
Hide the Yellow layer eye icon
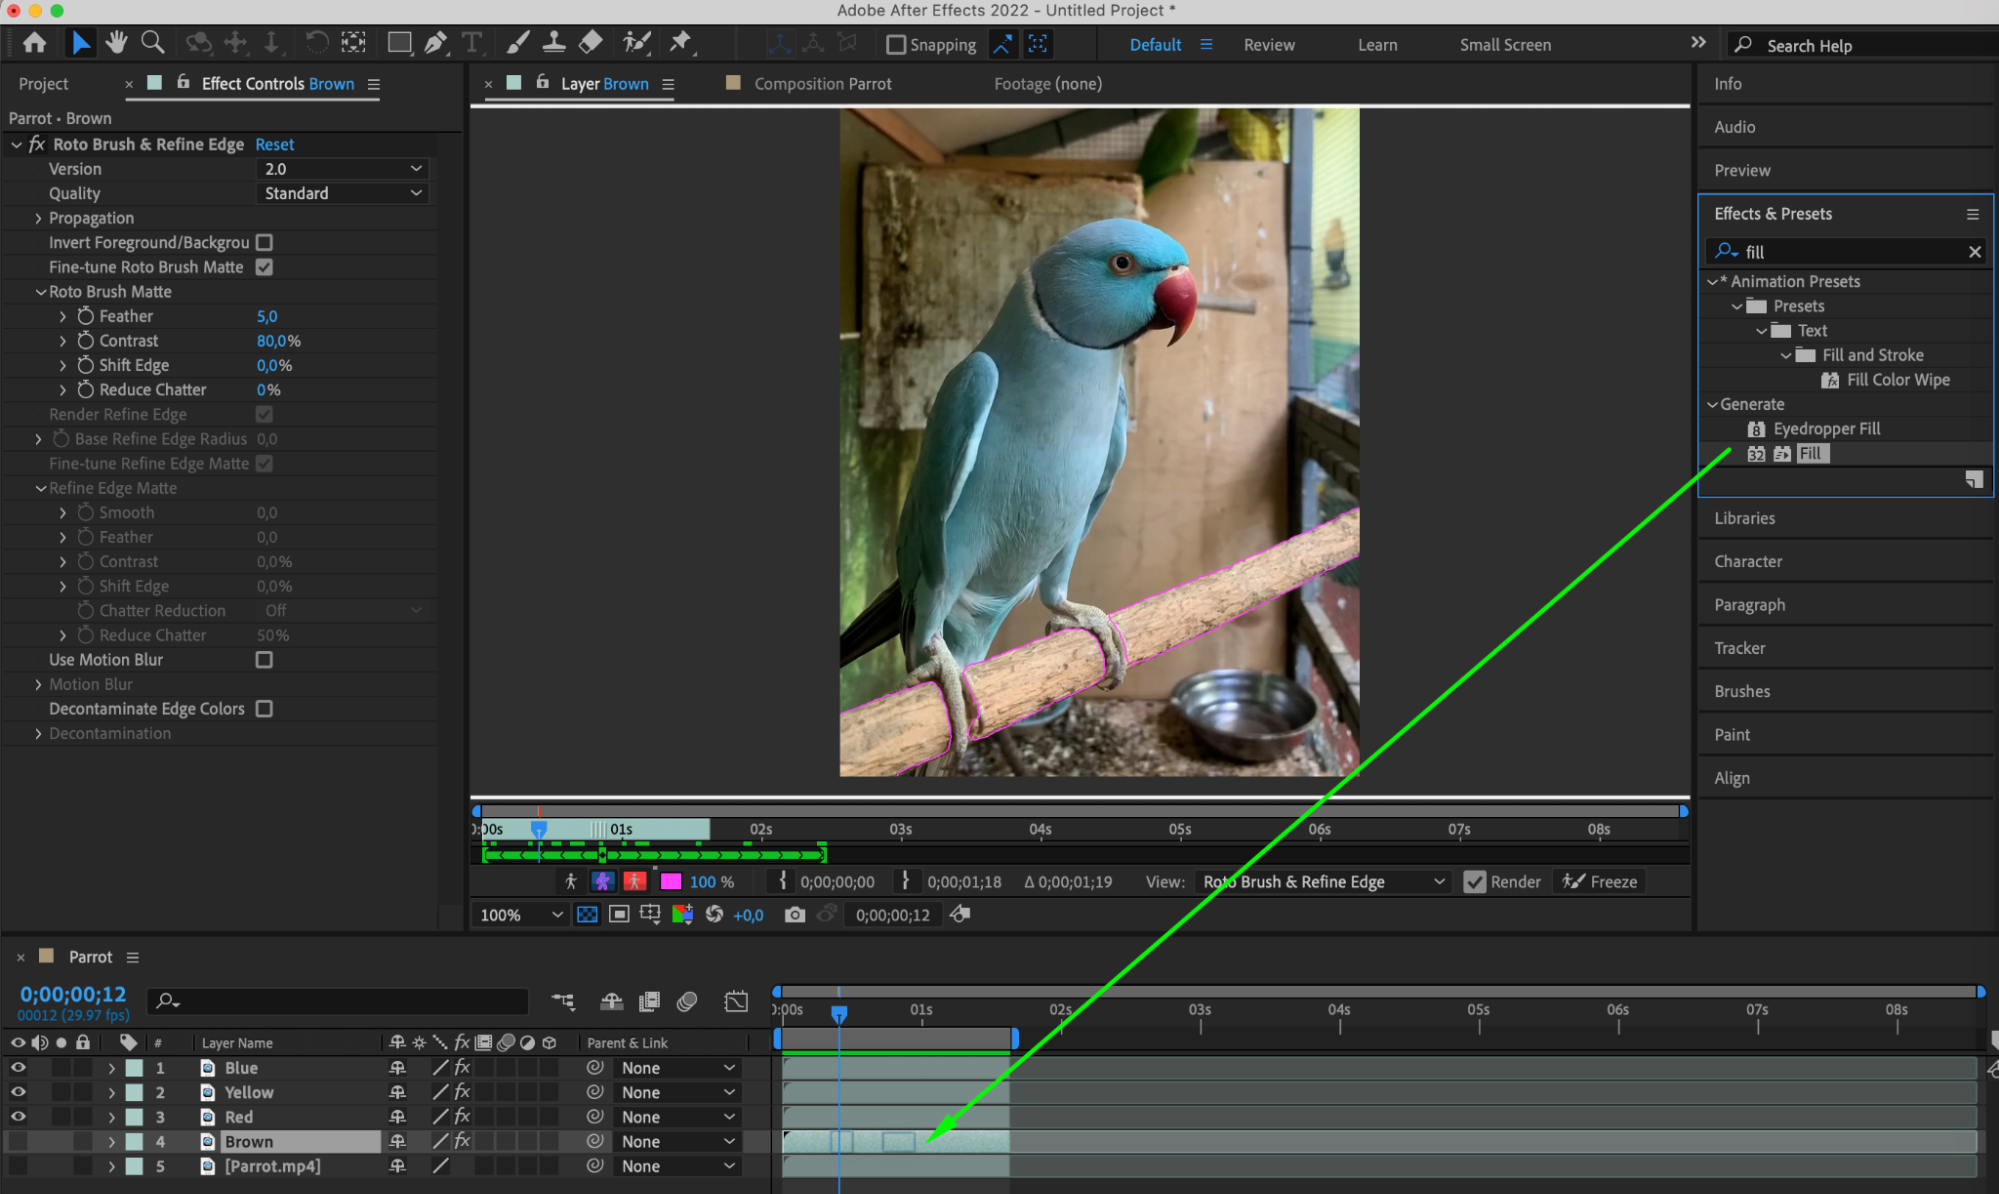click(x=18, y=1092)
